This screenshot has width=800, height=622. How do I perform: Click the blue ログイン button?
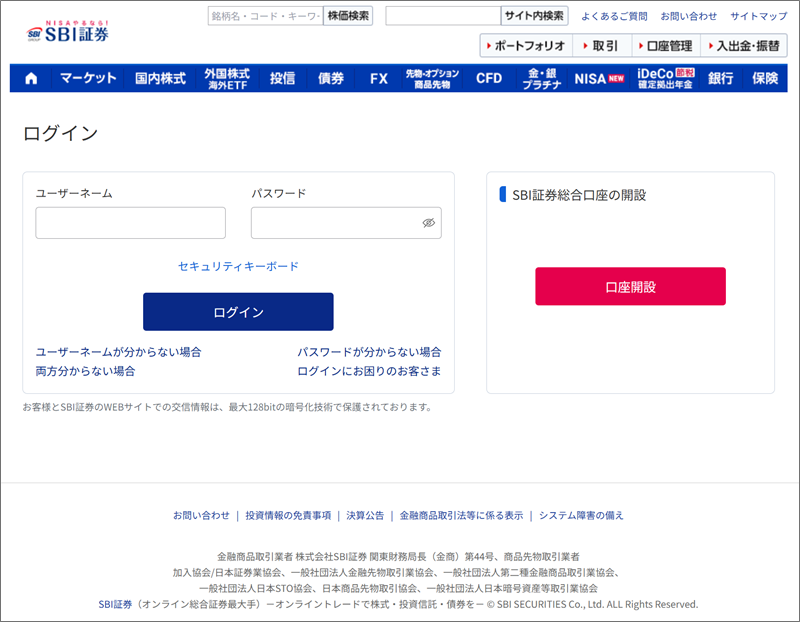point(238,312)
